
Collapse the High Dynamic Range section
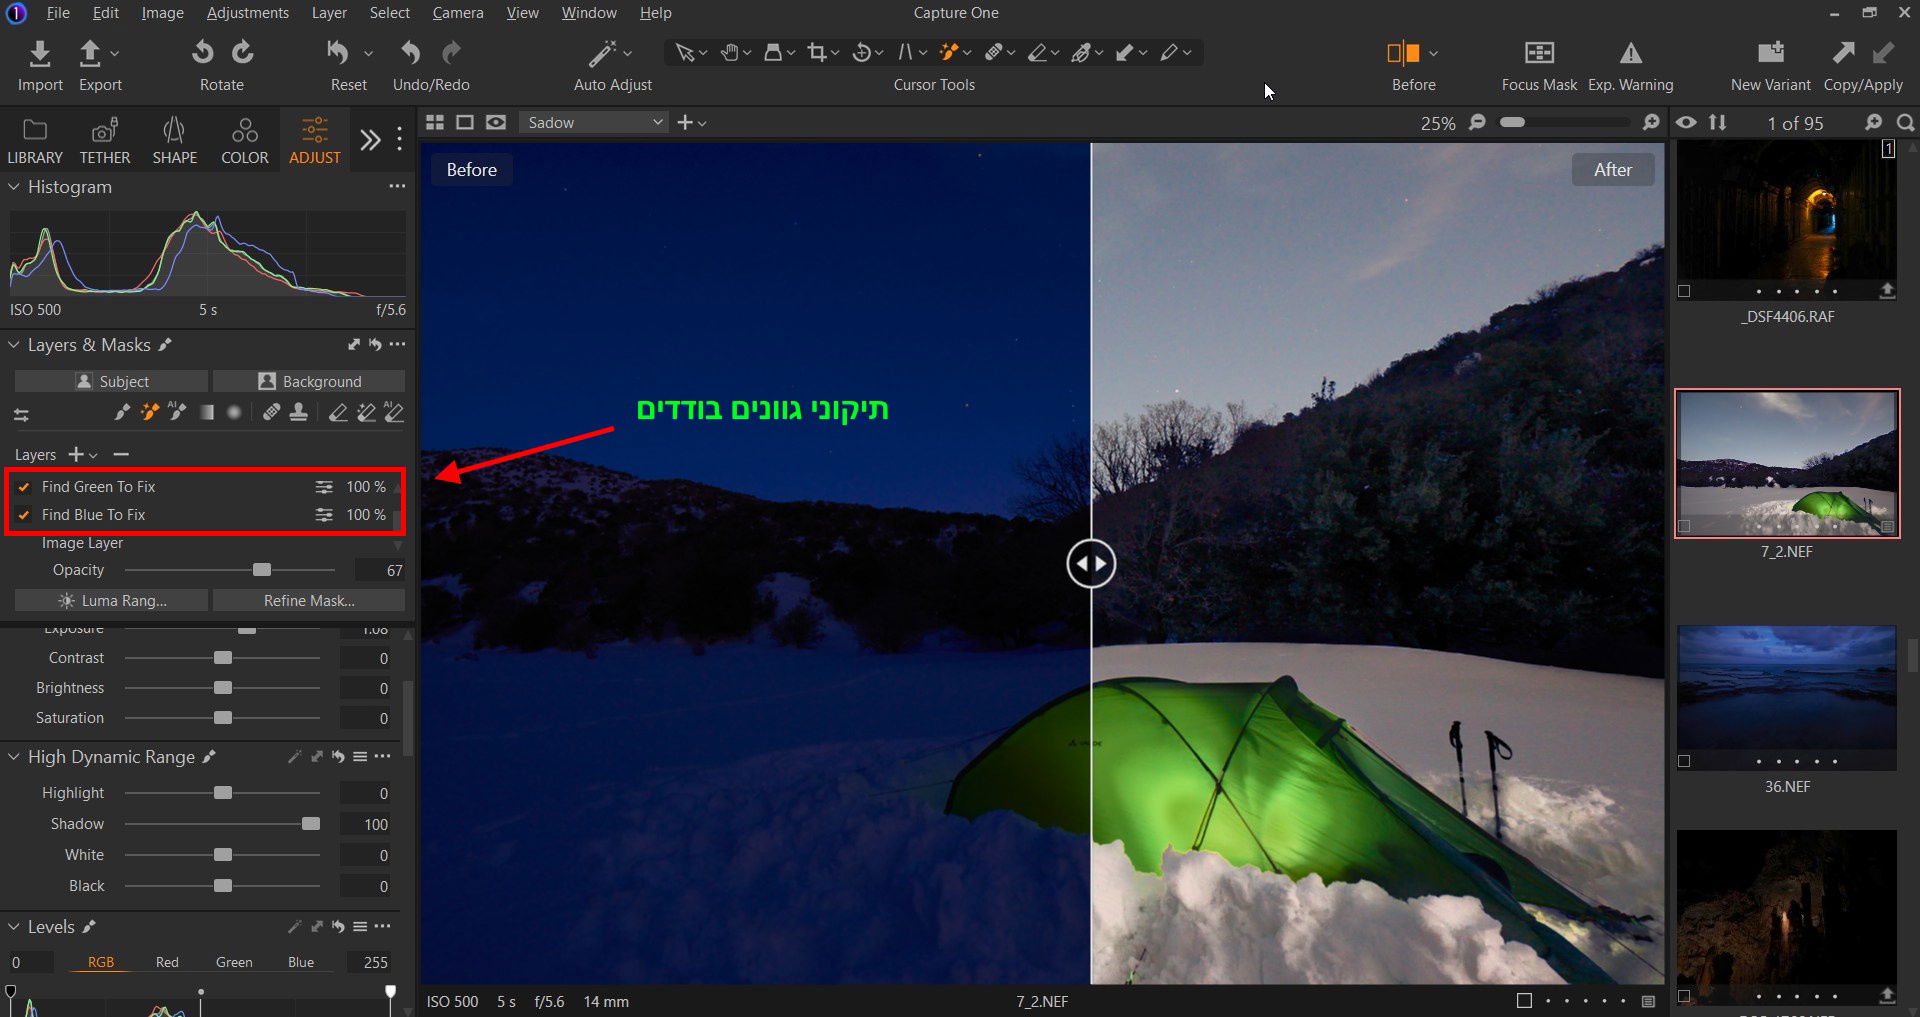pos(14,757)
